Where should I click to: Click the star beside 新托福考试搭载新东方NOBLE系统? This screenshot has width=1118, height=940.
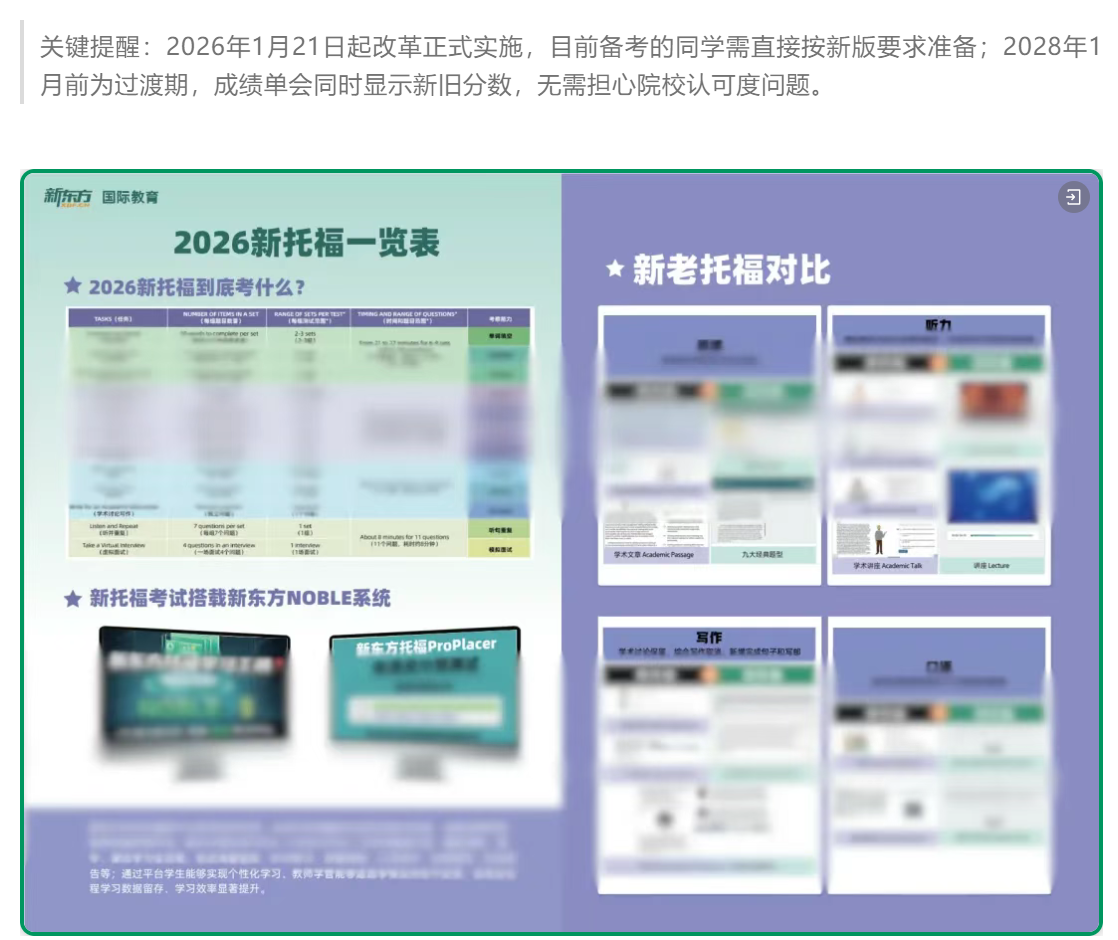point(73,598)
